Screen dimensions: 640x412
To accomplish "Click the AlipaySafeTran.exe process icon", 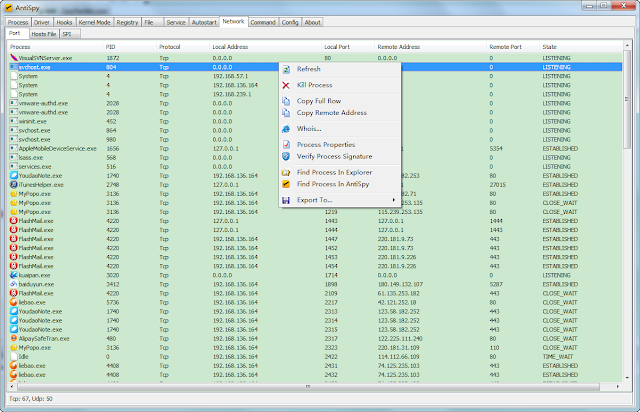I will pos(14,339).
